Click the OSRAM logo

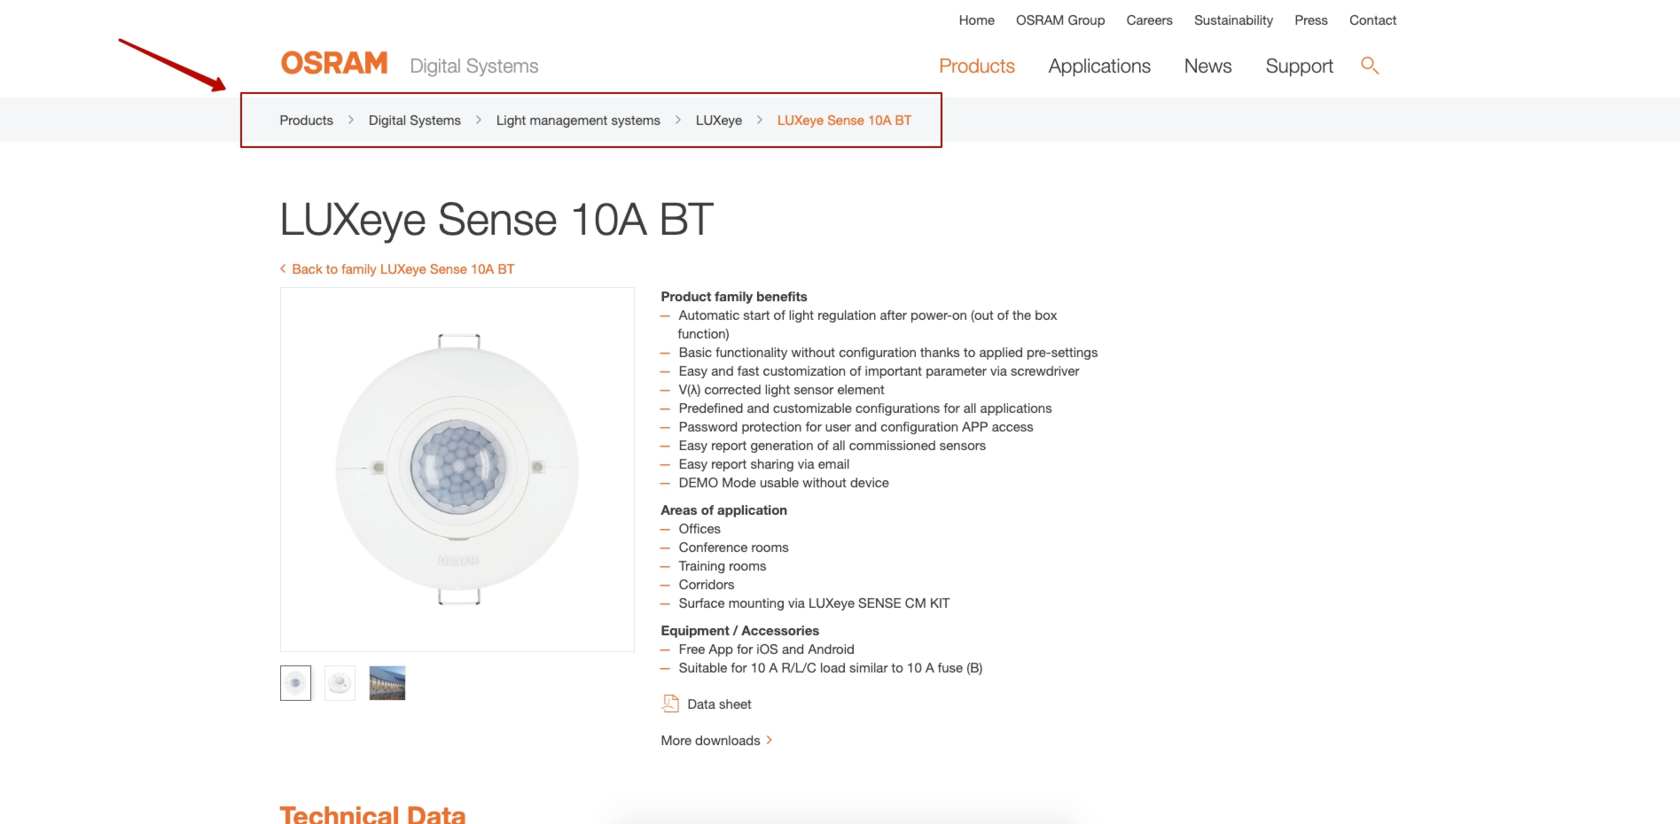[x=334, y=64]
